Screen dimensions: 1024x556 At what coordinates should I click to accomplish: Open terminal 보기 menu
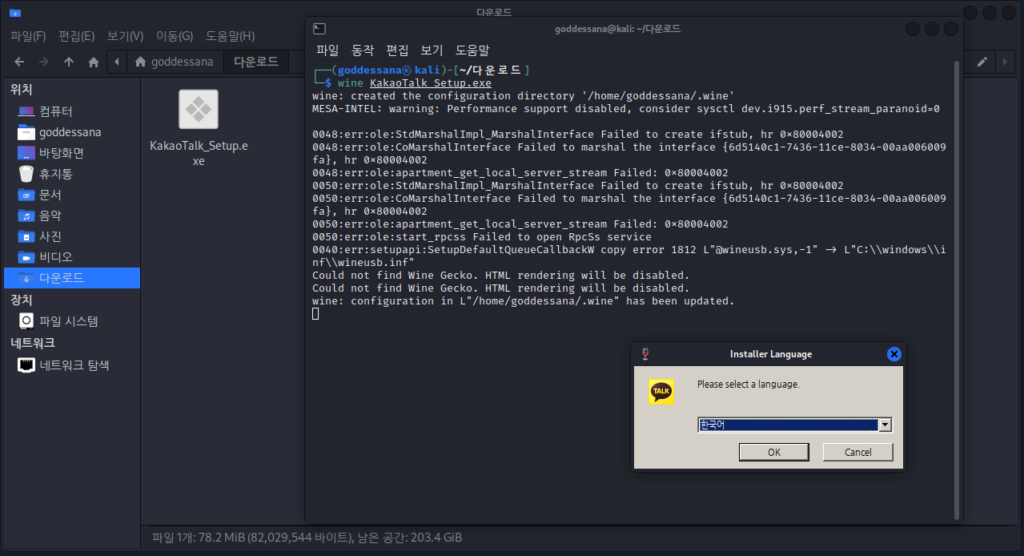(x=432, y=50)
